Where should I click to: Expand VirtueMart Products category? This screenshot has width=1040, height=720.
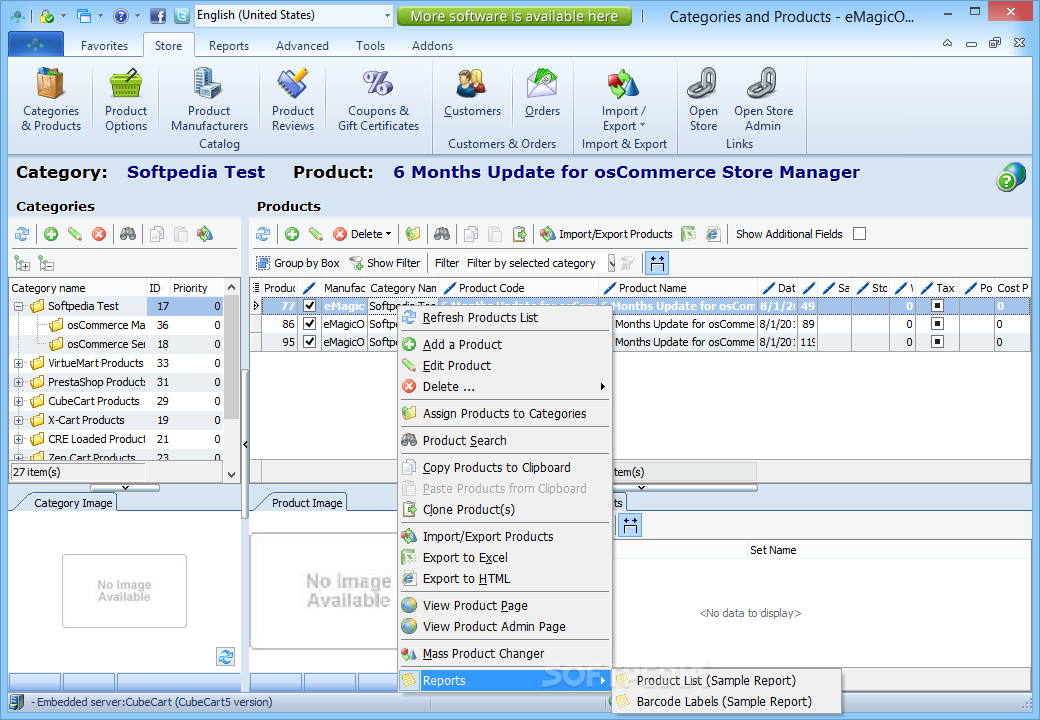coord(19,363)
